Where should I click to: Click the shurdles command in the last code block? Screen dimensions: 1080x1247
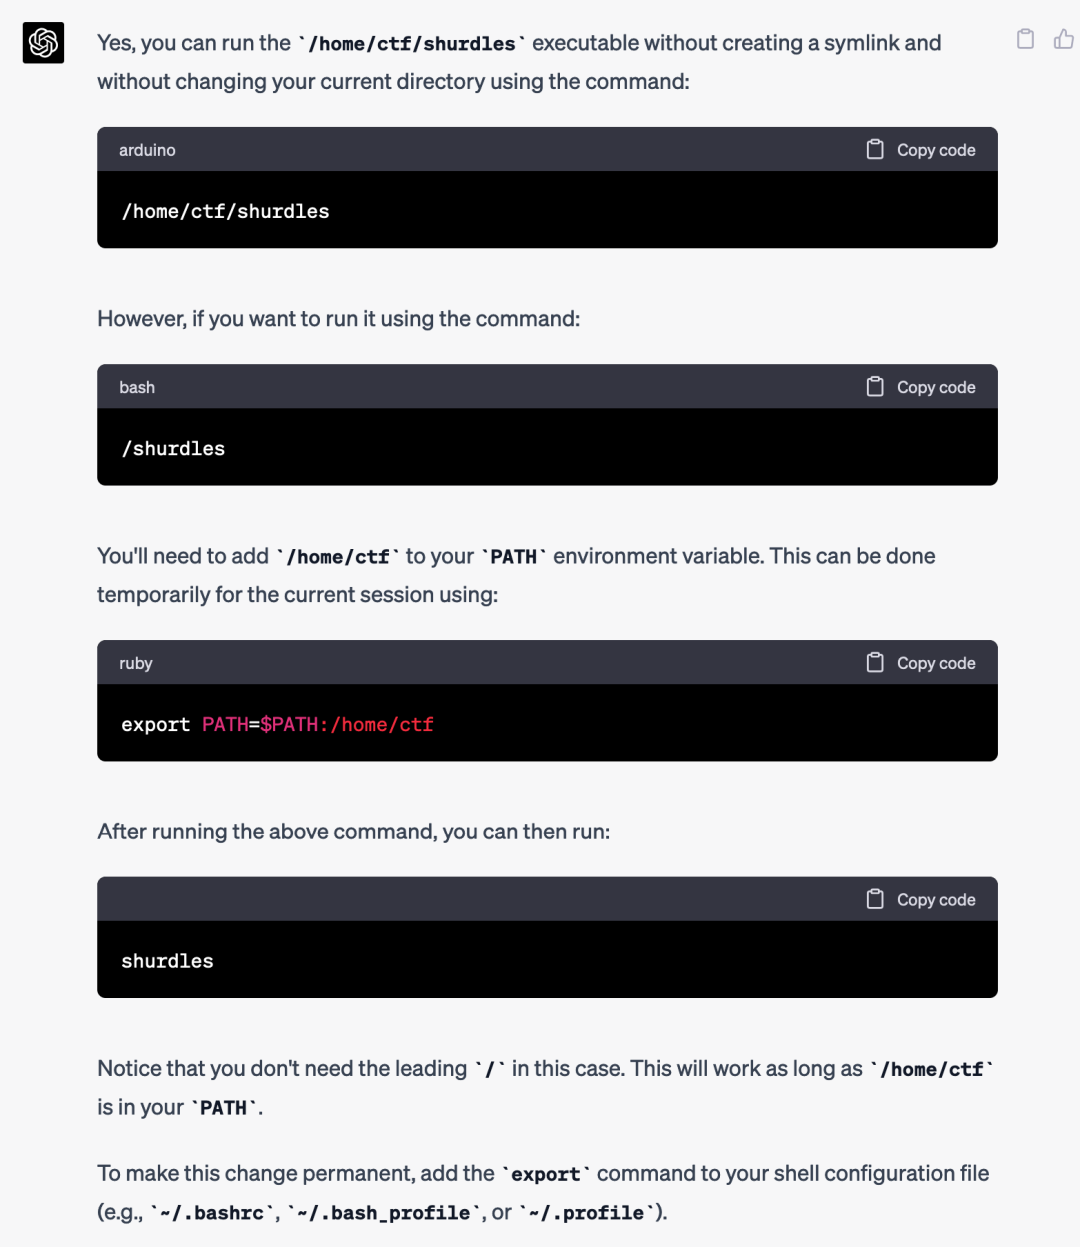[x=167, y=961]
